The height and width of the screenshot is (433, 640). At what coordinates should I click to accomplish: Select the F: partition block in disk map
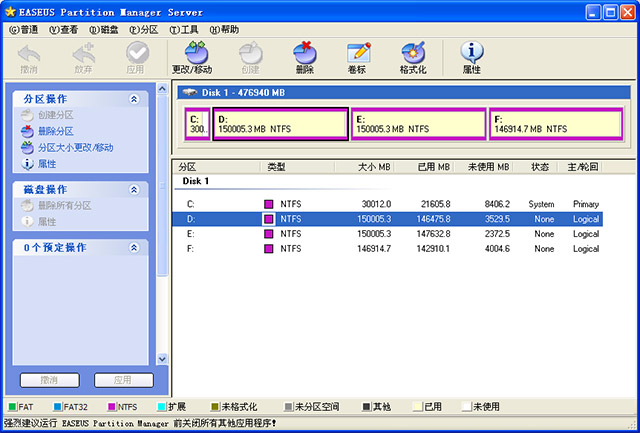coord(556,124)
